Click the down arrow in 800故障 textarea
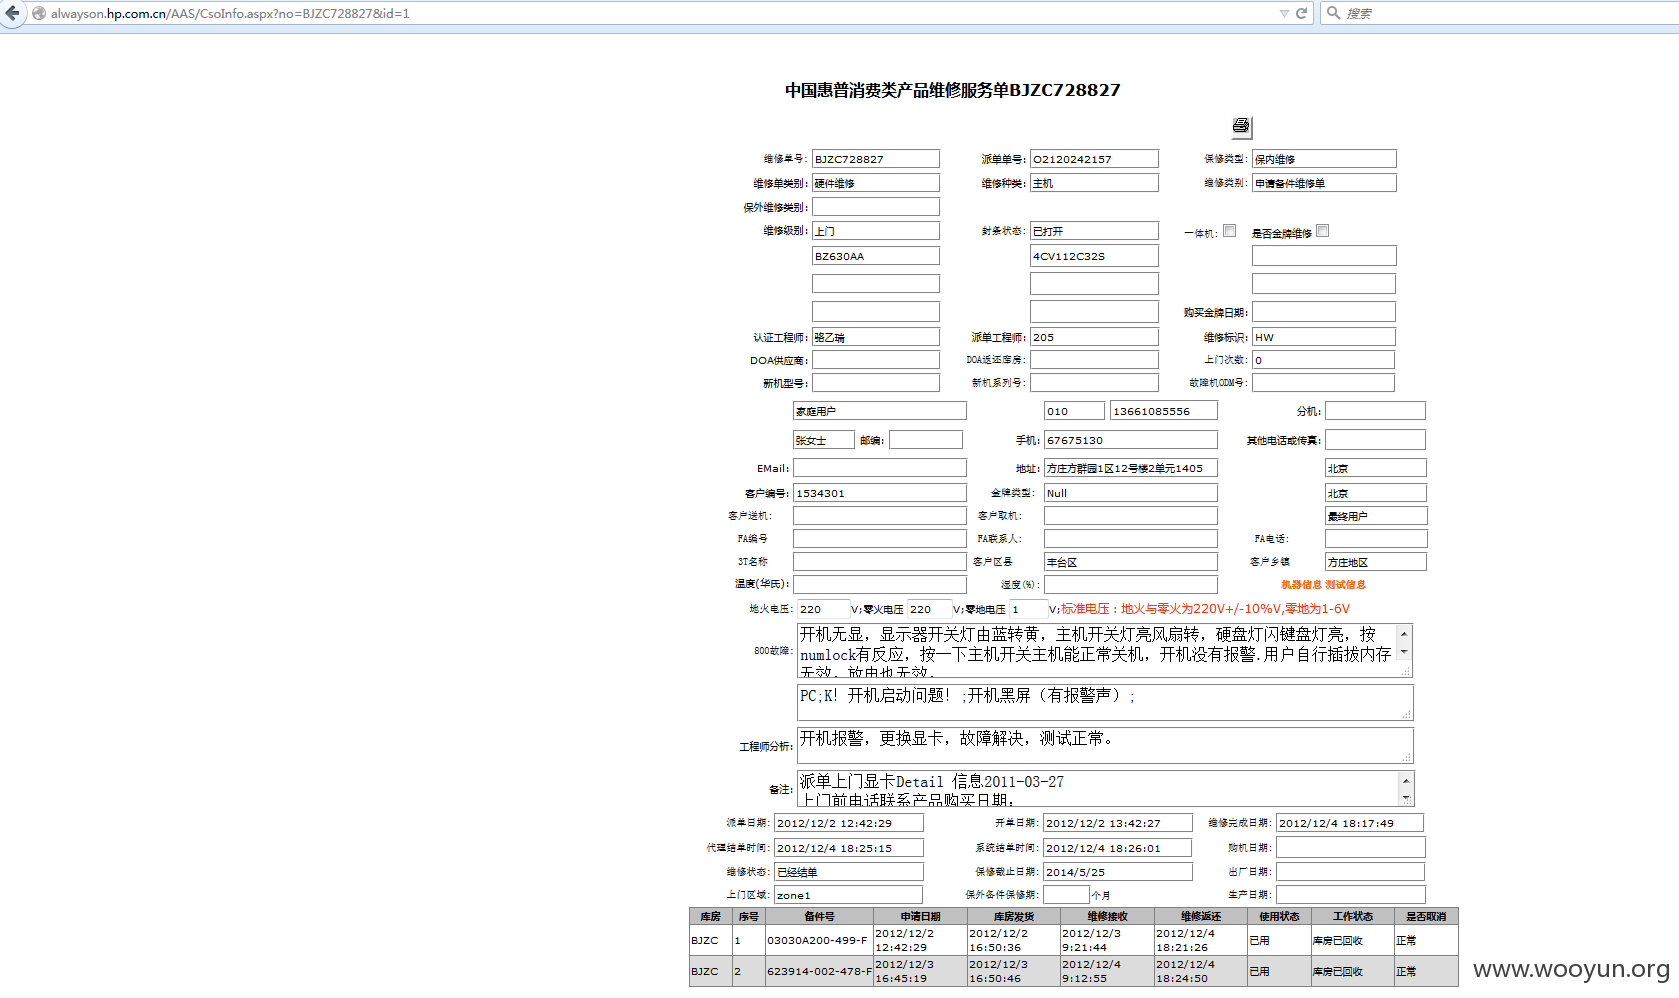Image resolution: width=1679 pixels, height=998 pixels. tap(1404, 652)
